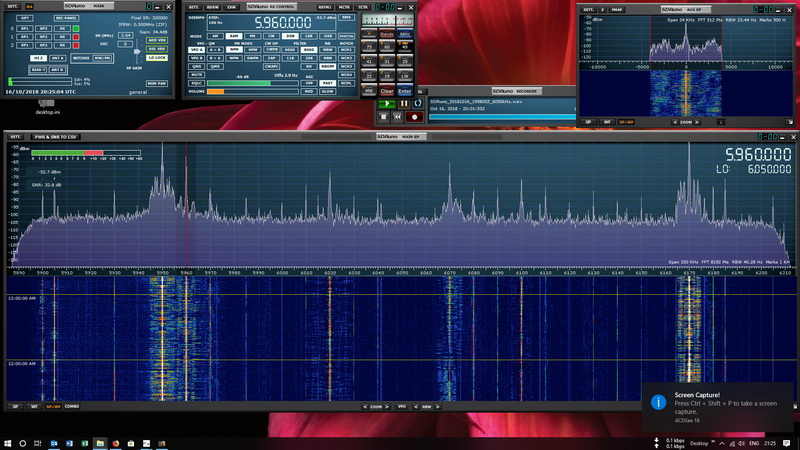Switch Main SP to SP view

coord(15,407)
